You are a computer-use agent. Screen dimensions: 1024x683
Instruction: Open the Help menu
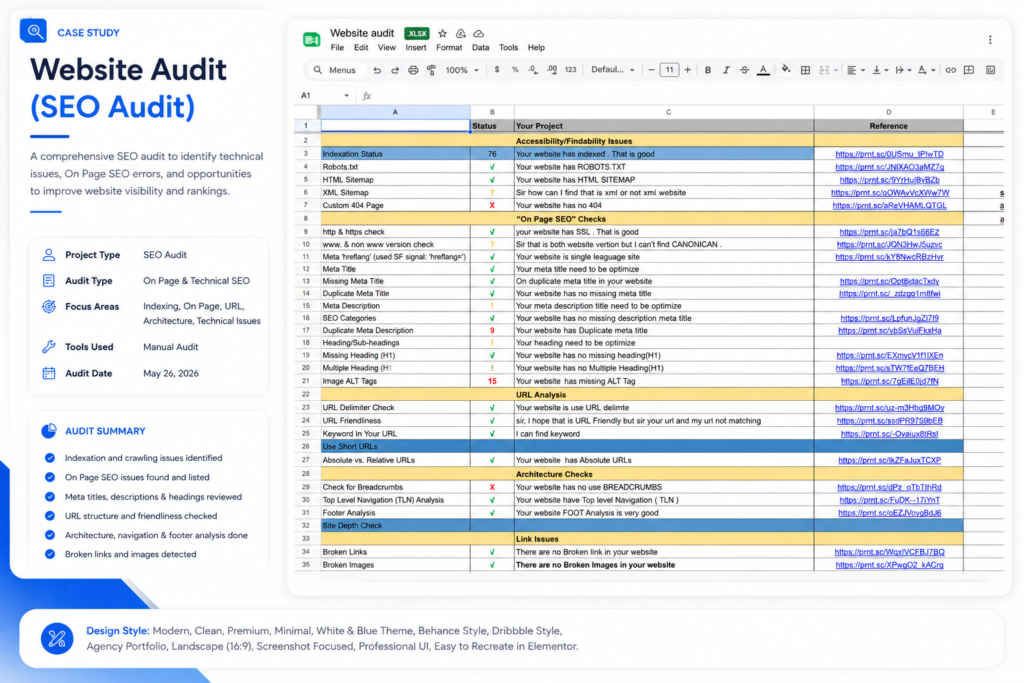click(x=536, y=48)
